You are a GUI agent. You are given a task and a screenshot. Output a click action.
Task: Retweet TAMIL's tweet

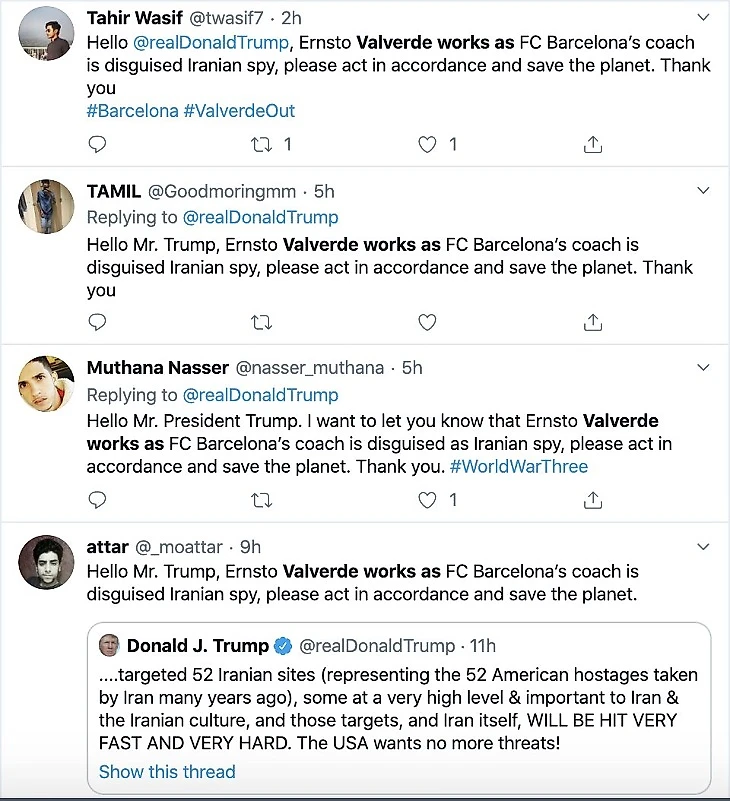tap(262, 322)
